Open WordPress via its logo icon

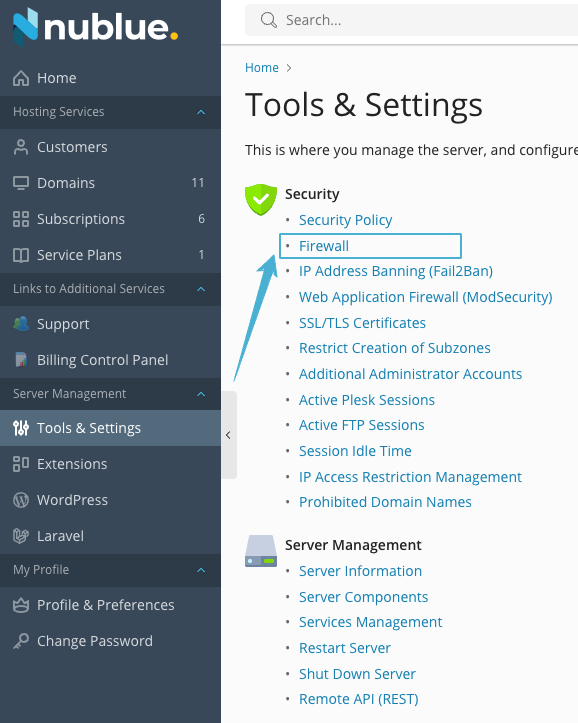21,500
